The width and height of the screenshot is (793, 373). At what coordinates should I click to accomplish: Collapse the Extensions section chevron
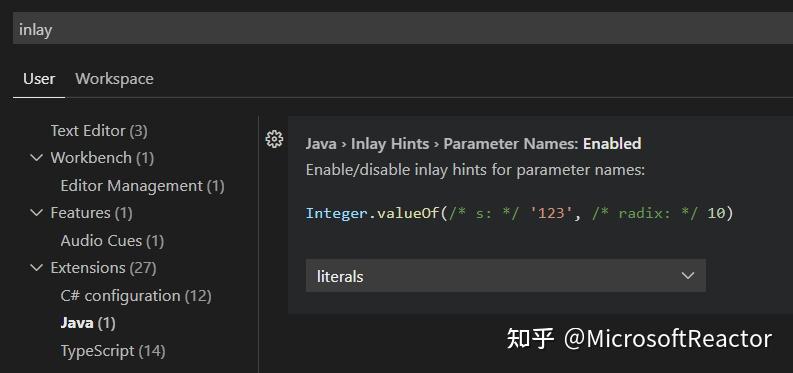pyautogui.click(x=36, y=267)
